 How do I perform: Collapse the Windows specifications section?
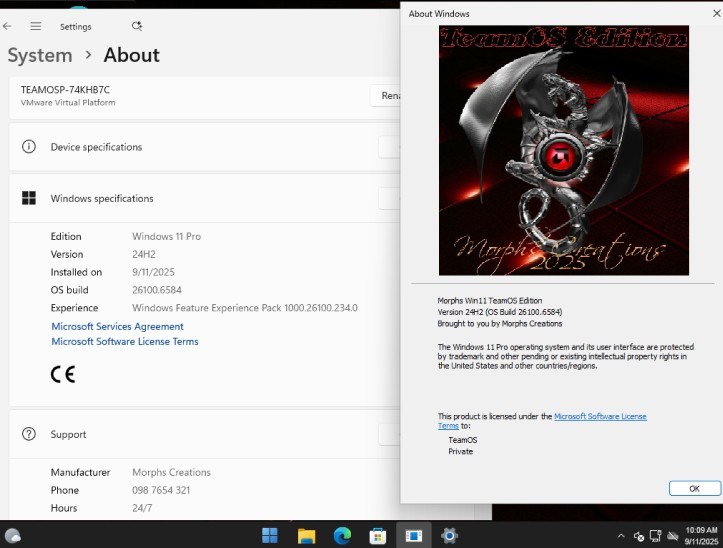(x=389, y=198)
